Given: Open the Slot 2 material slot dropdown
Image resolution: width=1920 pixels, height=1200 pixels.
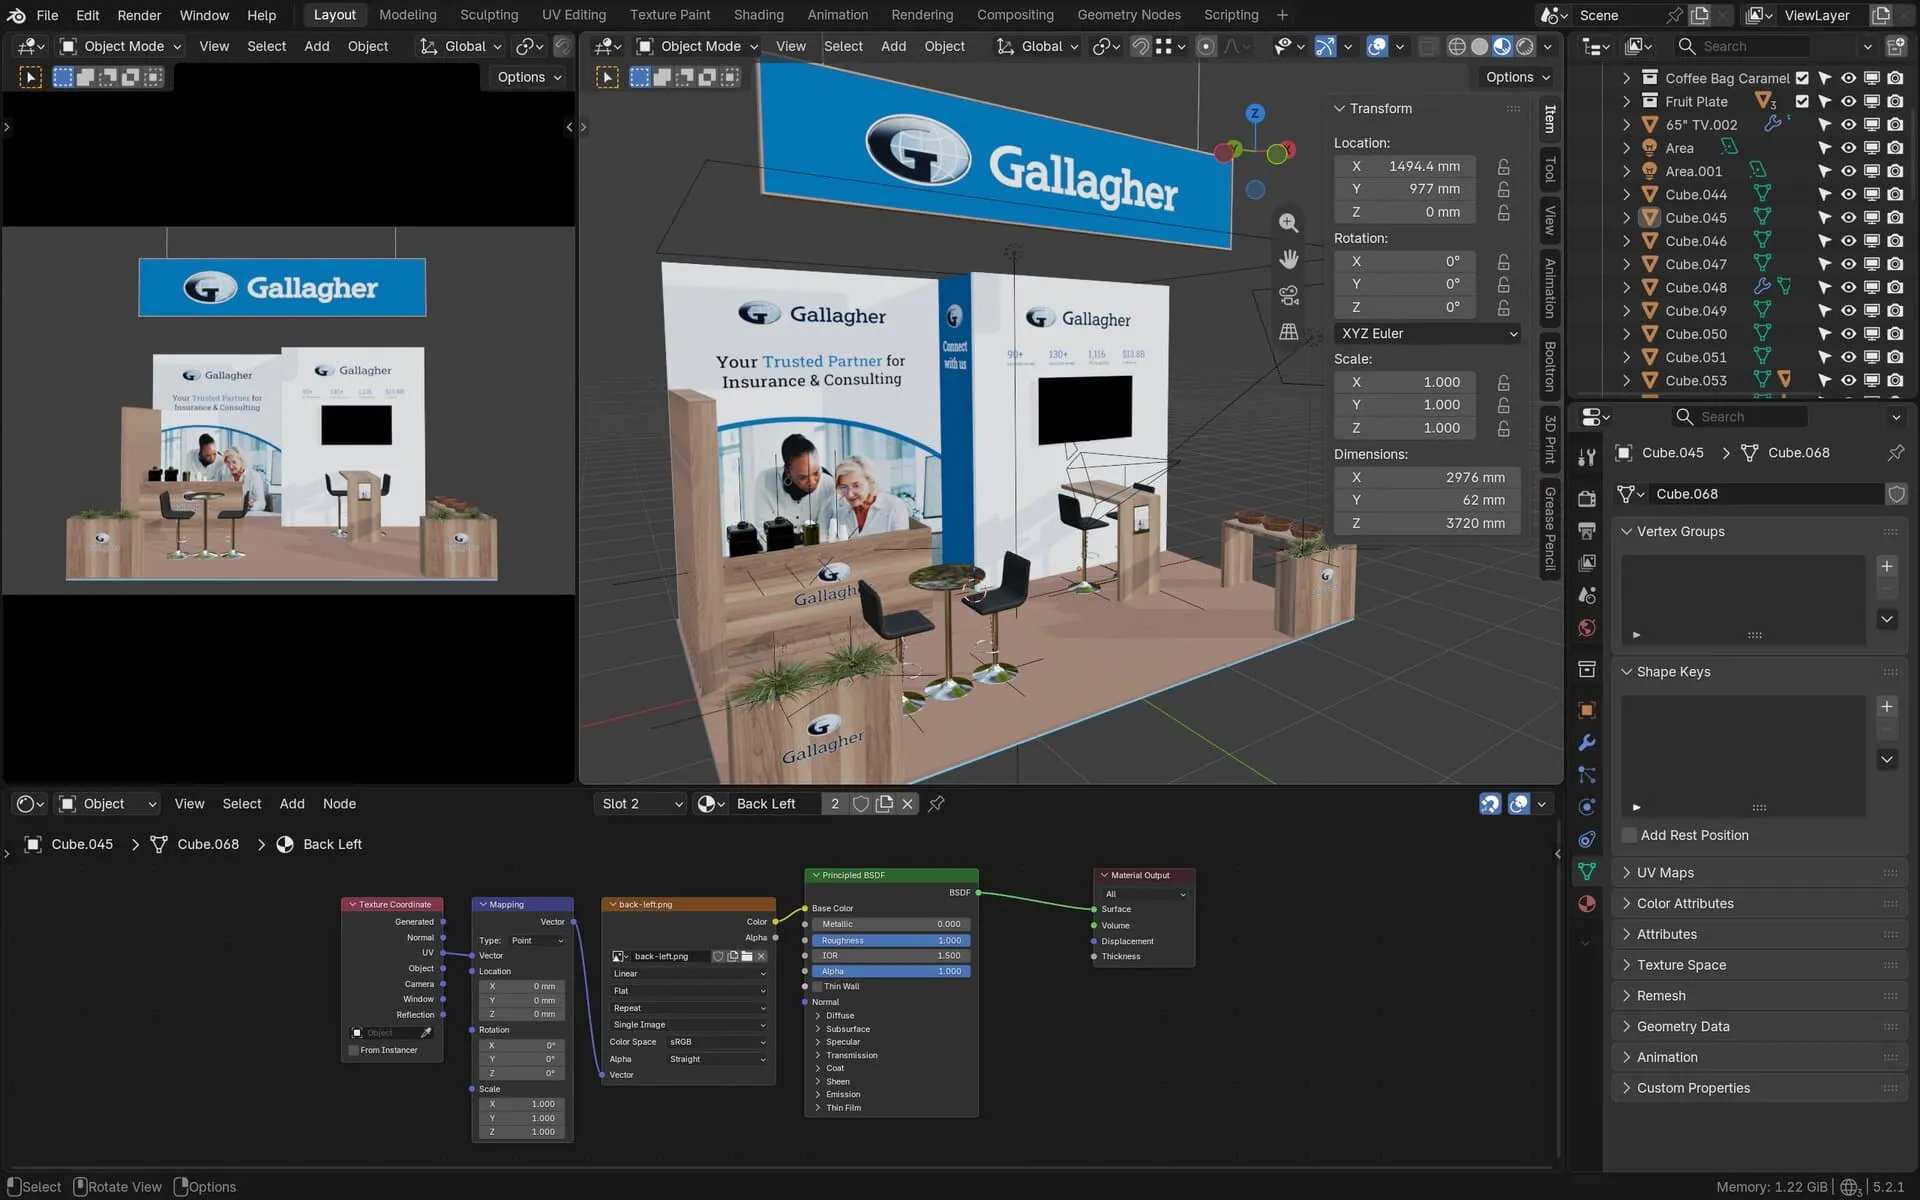Looking at the screenshot, I should click(640, 804).
